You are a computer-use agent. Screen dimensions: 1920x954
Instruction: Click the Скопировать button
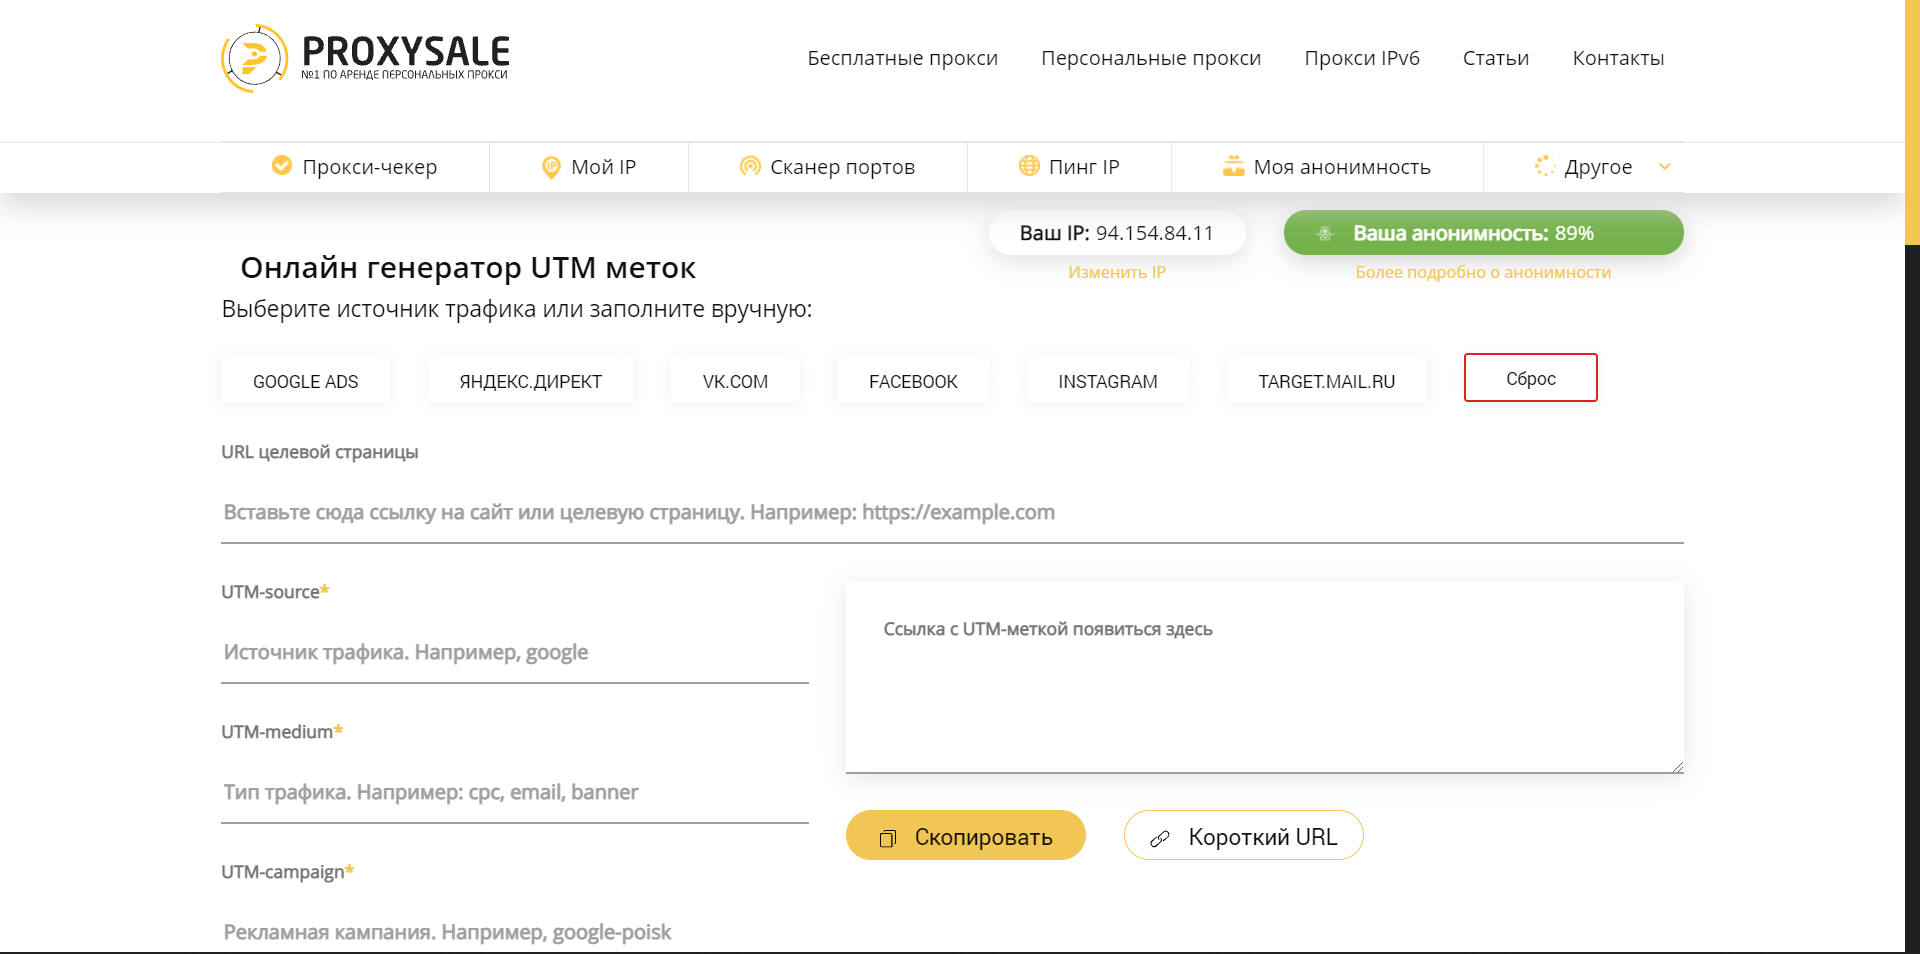pos(965,835)
